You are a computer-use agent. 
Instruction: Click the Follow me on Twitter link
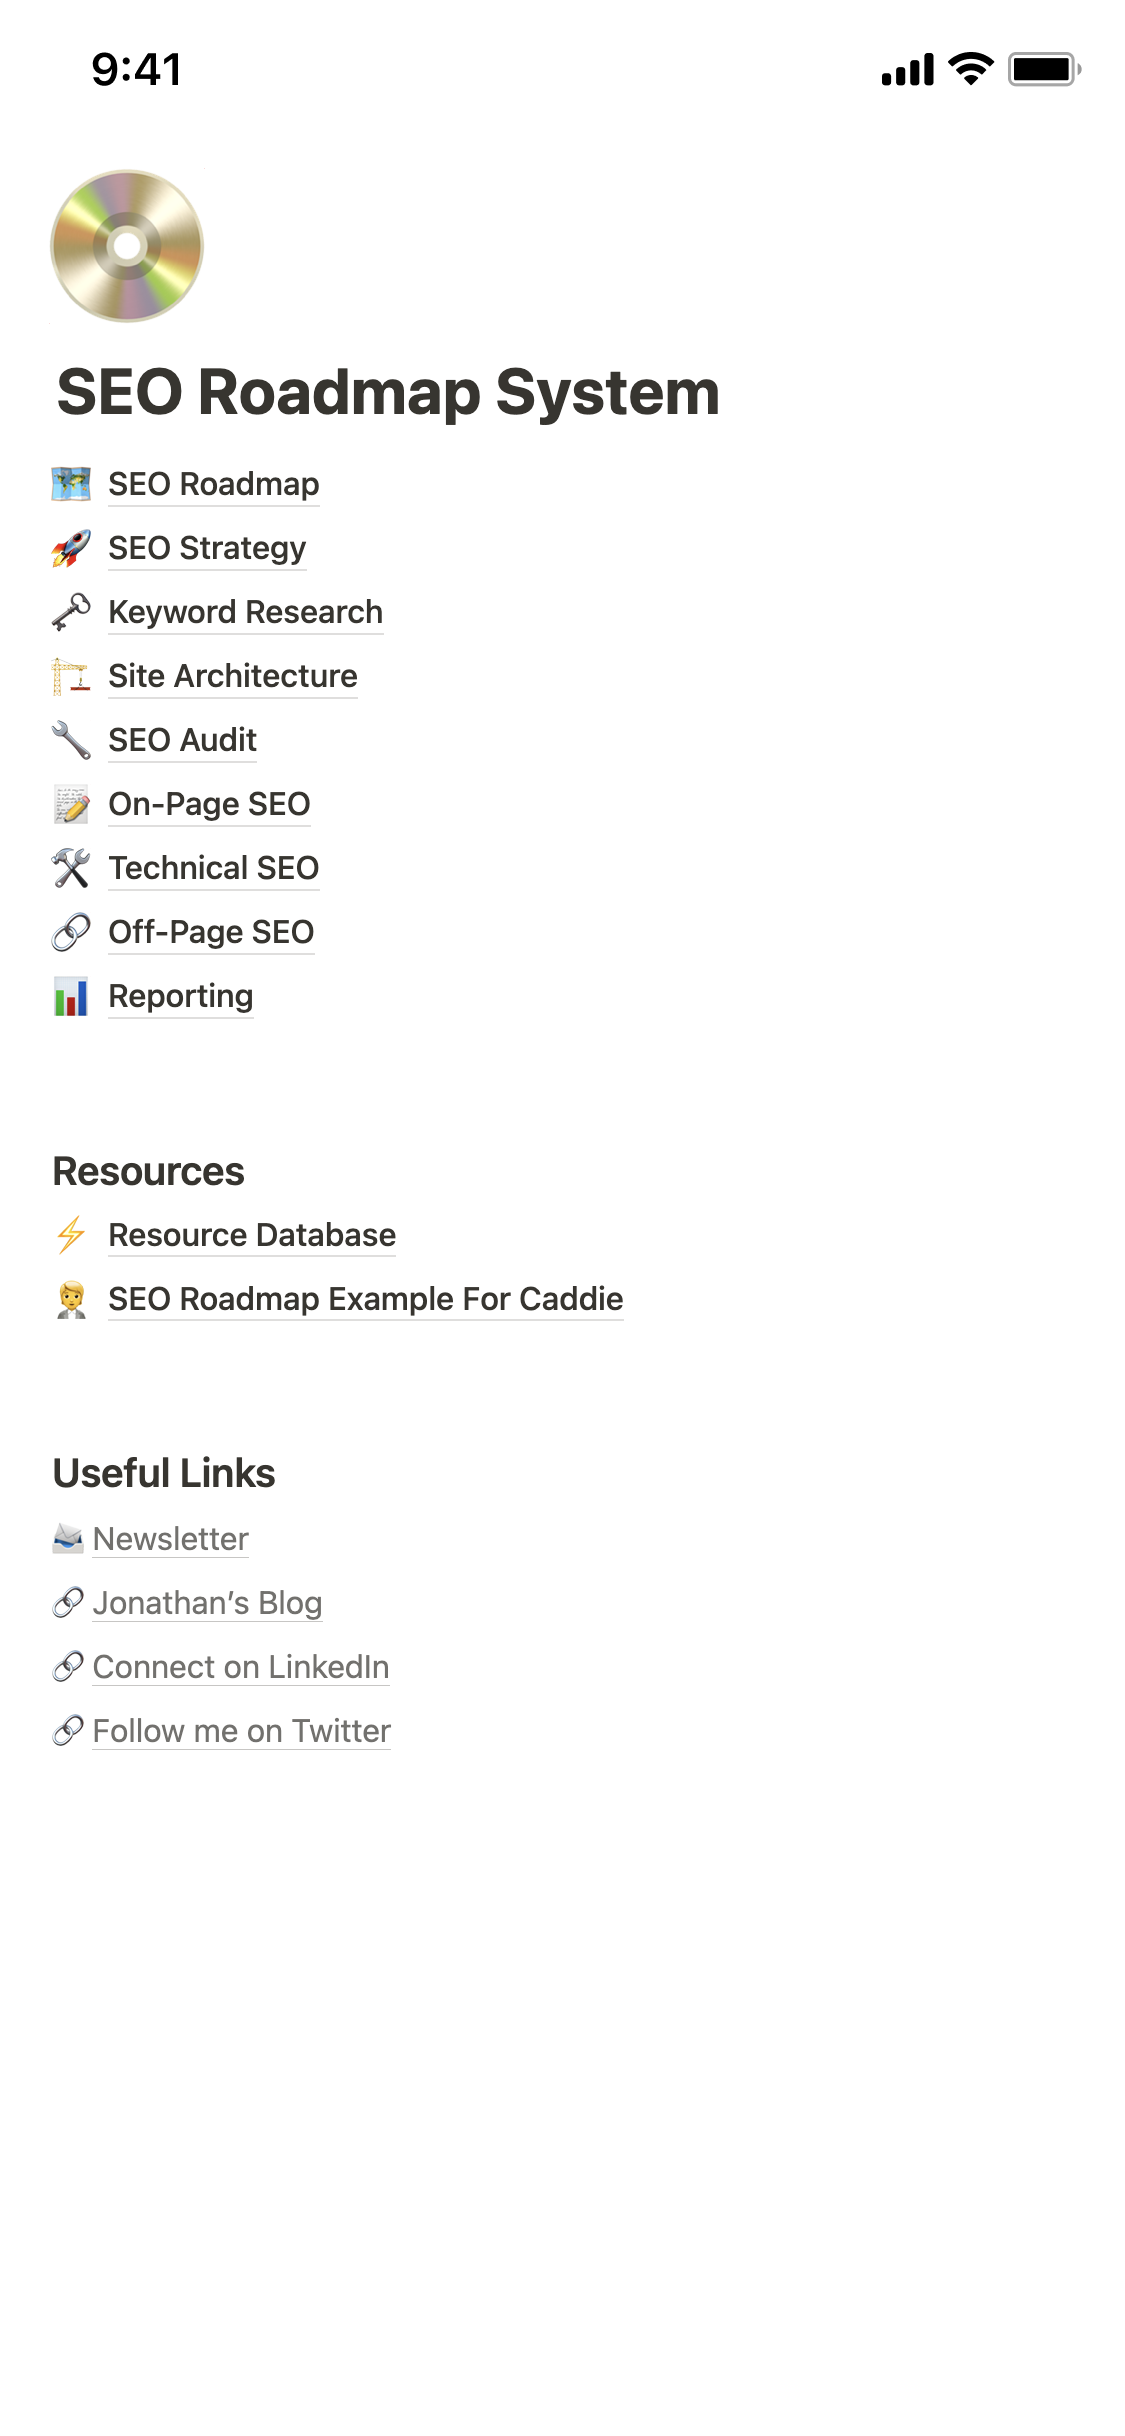[241, 1731]
